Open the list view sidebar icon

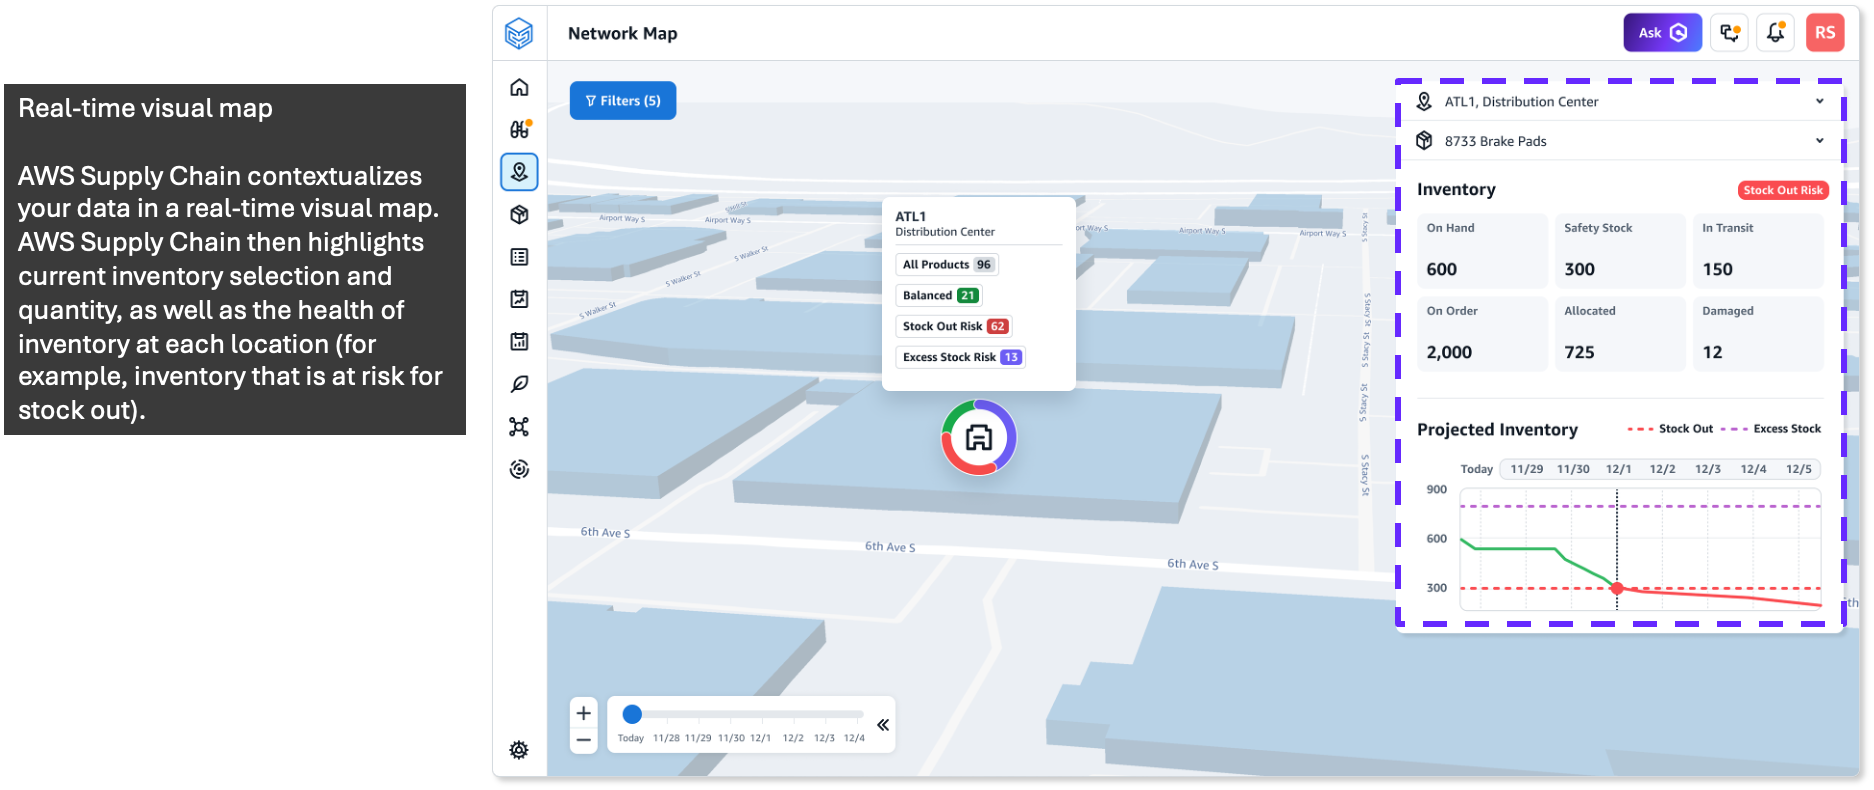pos(519,257)
